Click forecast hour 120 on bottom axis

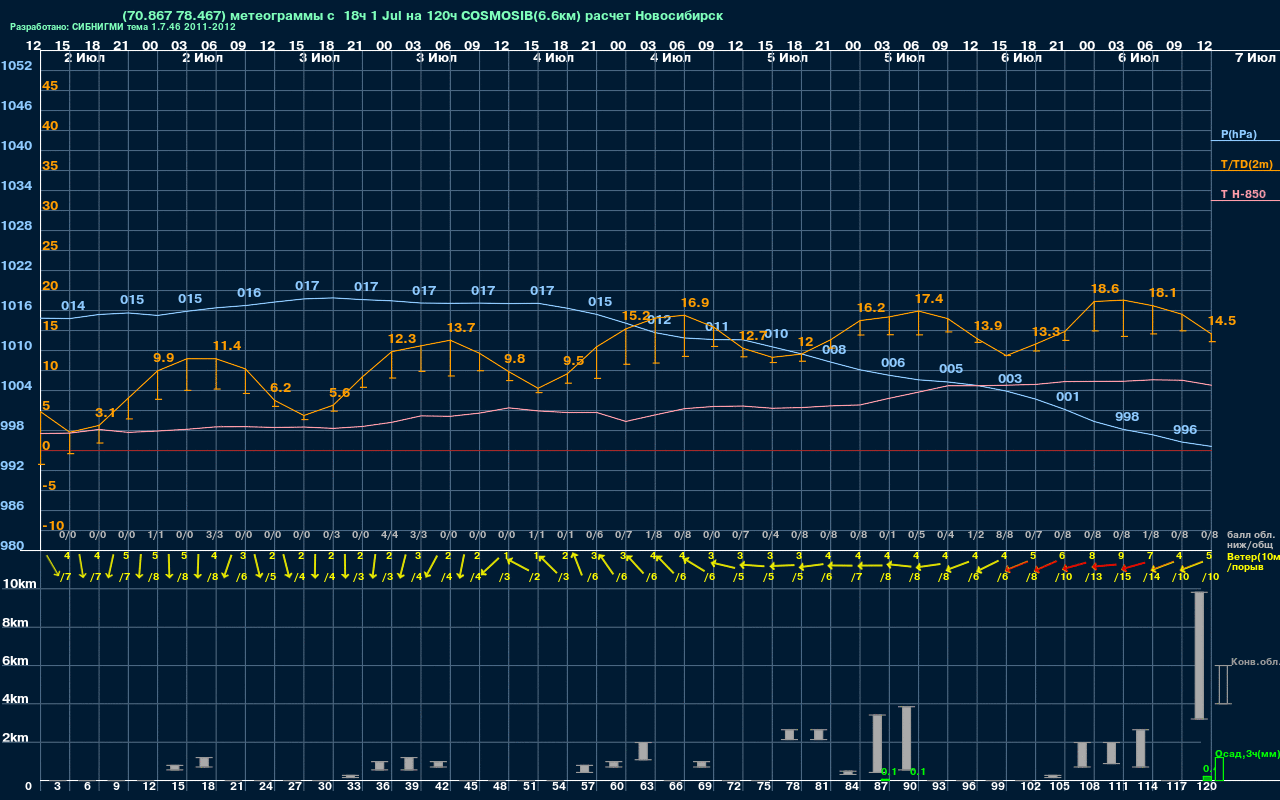coord(1207,787)
